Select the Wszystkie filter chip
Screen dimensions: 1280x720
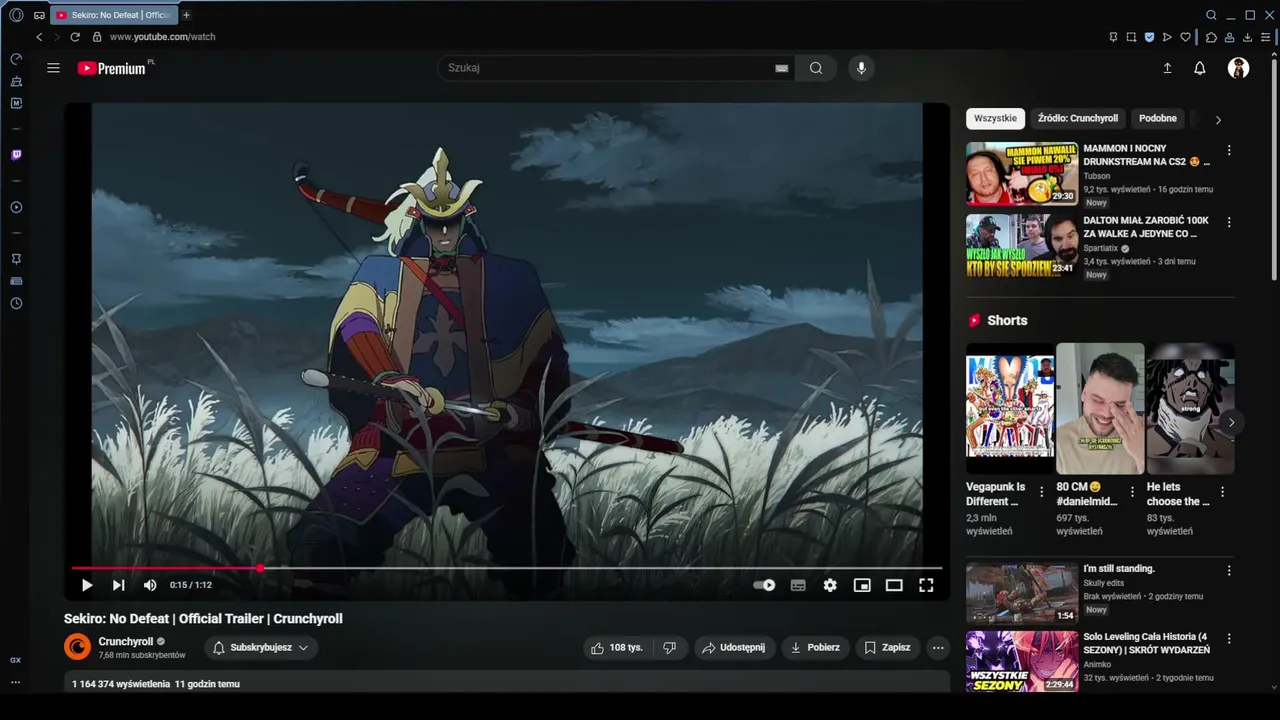[995, 118]
